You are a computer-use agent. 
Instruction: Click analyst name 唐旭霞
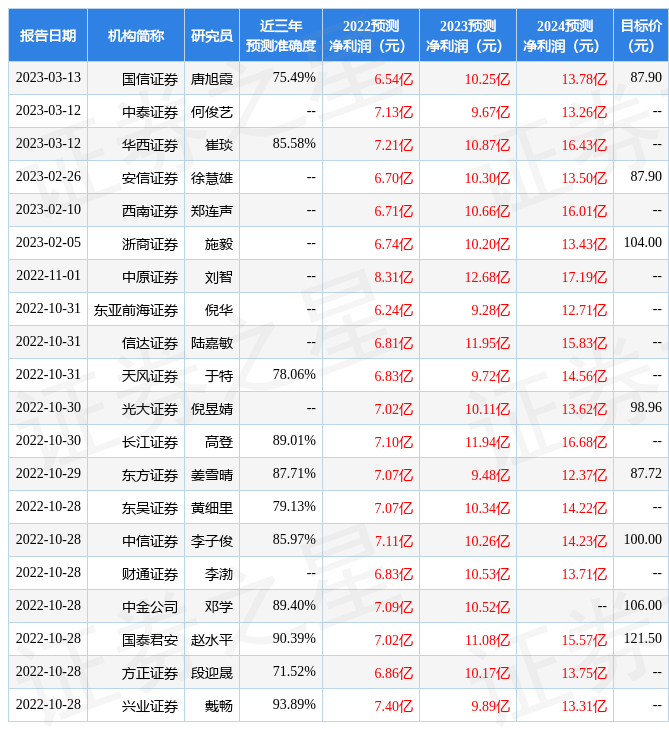click(x=212, y=78)
